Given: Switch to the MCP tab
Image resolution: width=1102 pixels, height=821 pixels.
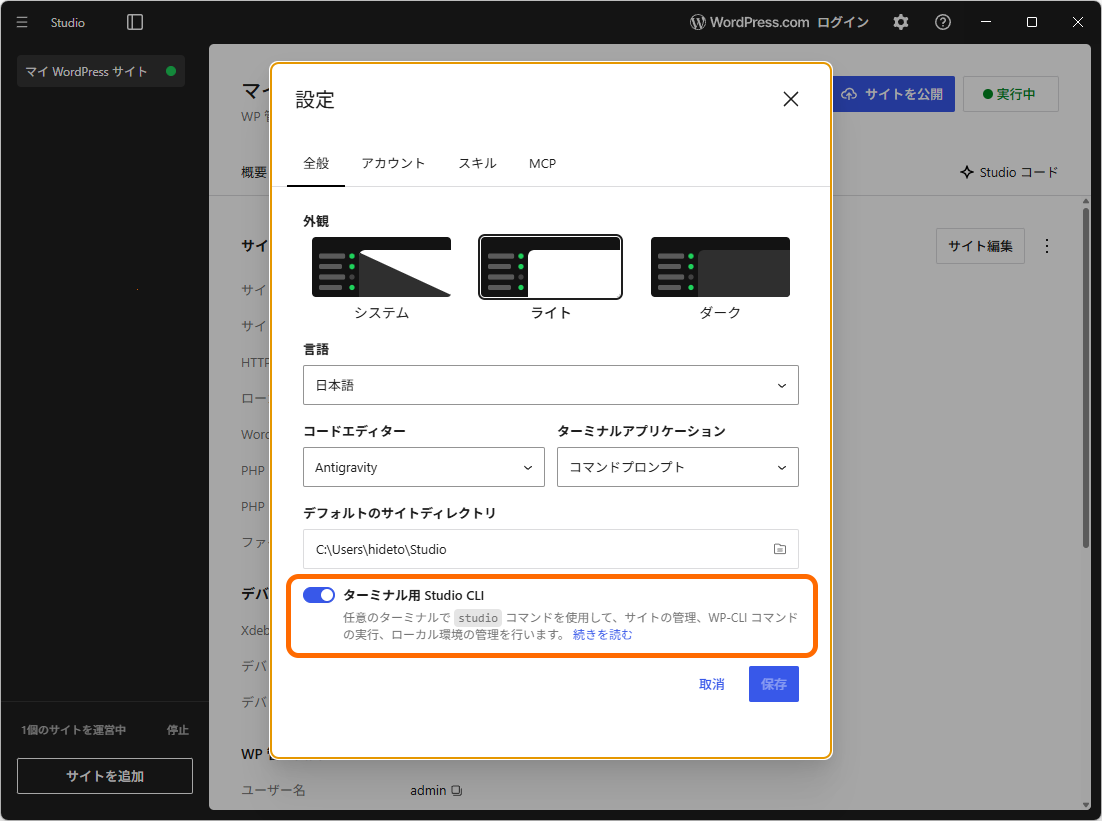Looking at the screenshot, I should pos(542,164).
